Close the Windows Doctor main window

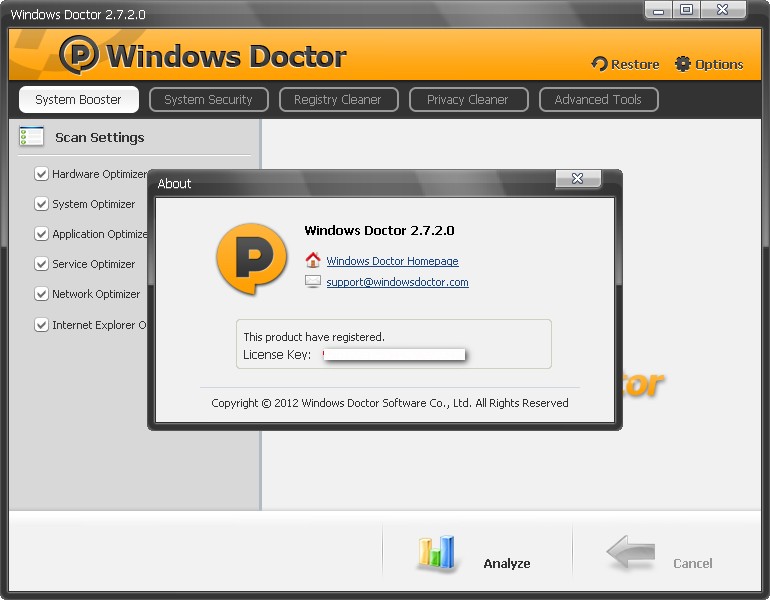723,10
